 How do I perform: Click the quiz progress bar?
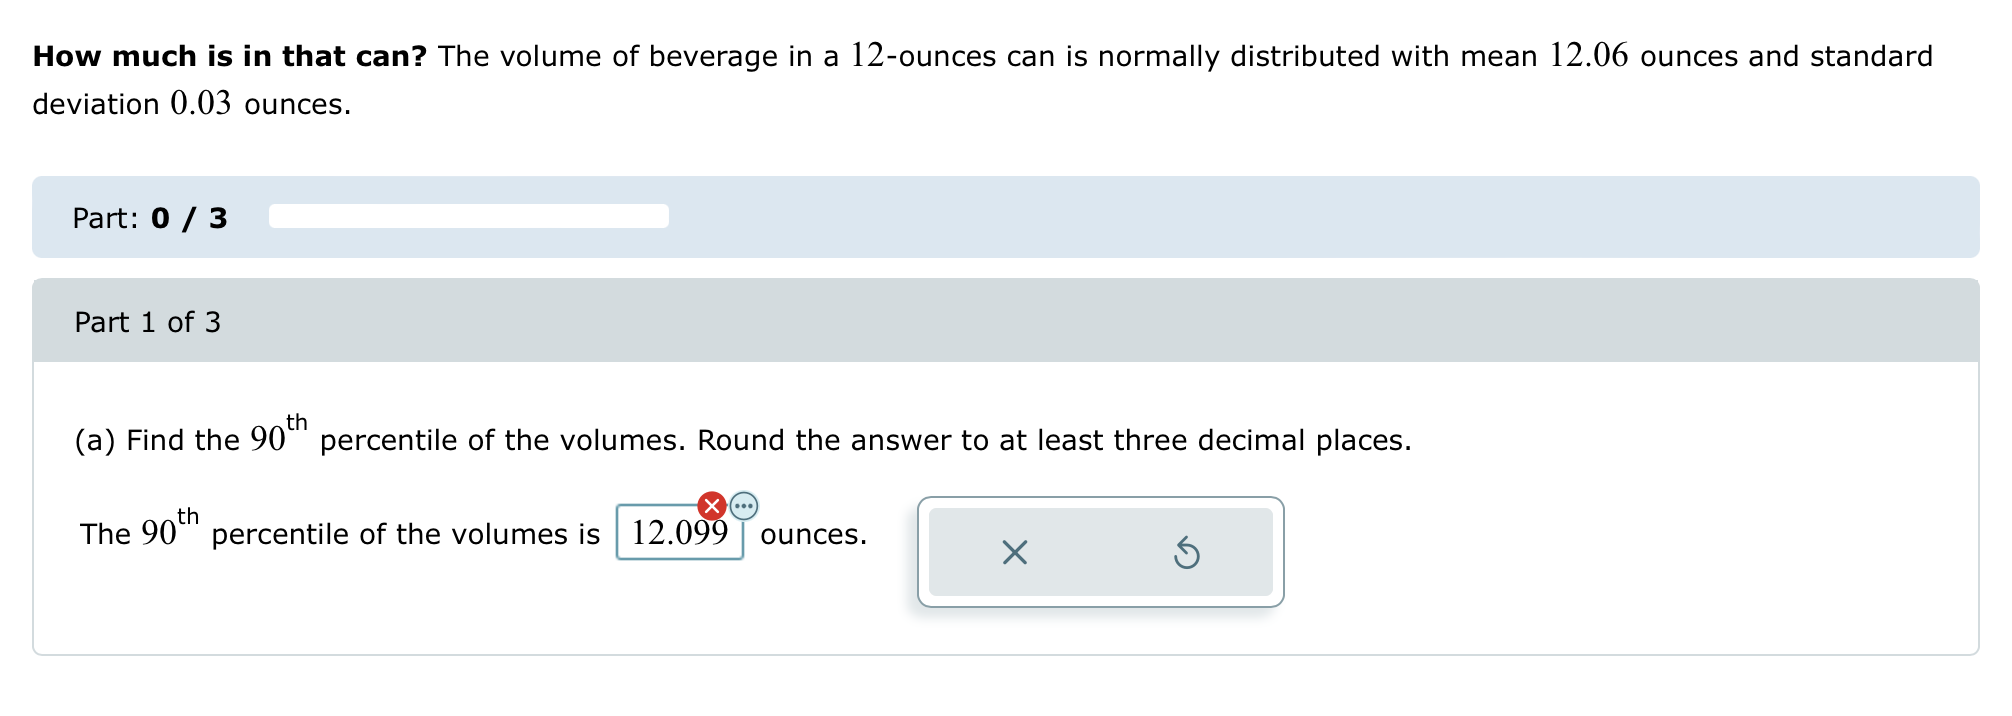pos(467,216)
